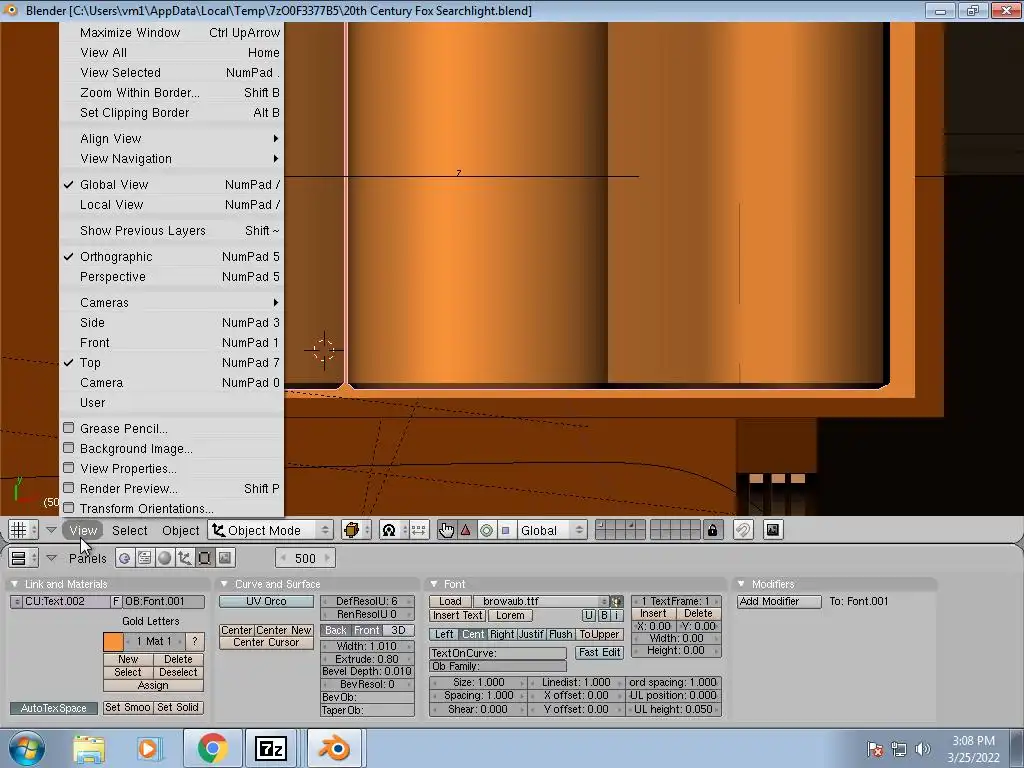Click the orange material color swatch
1024x768 pixels.
coord(113,641)
